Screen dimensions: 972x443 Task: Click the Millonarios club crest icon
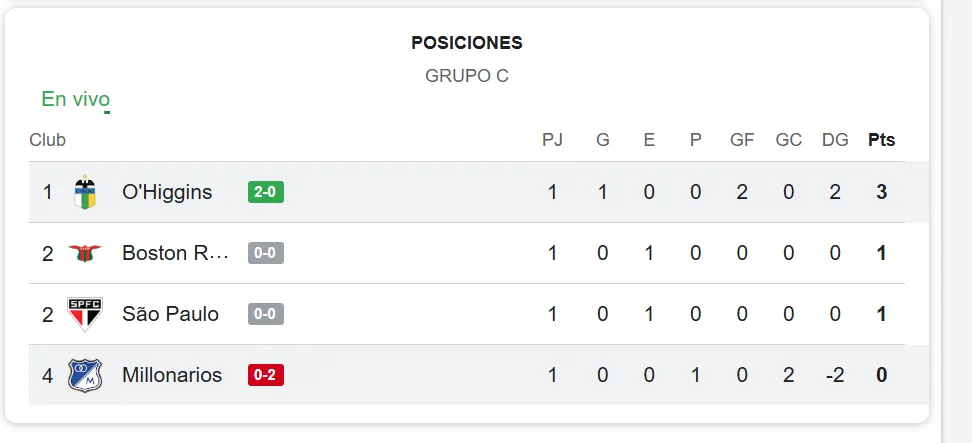85,375
